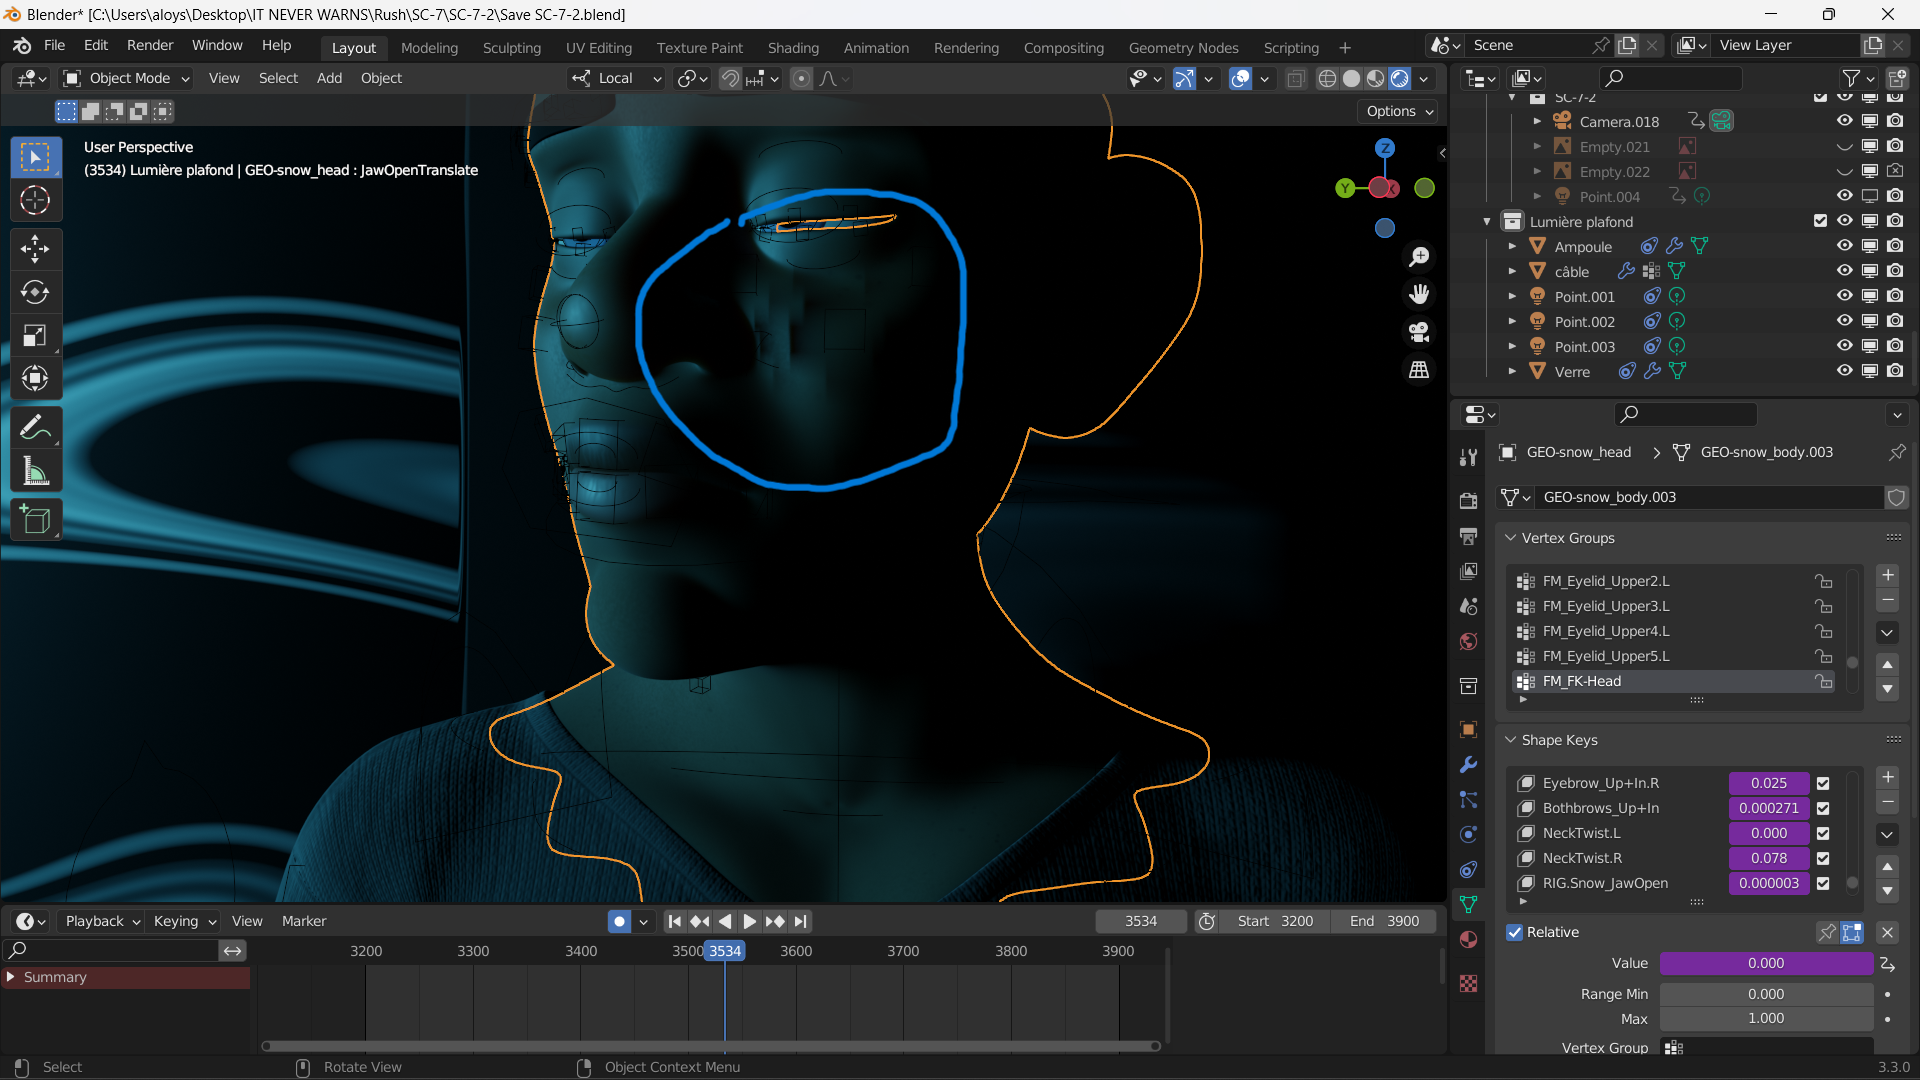Expand the Verre object in outliner

coord(1513,371)
